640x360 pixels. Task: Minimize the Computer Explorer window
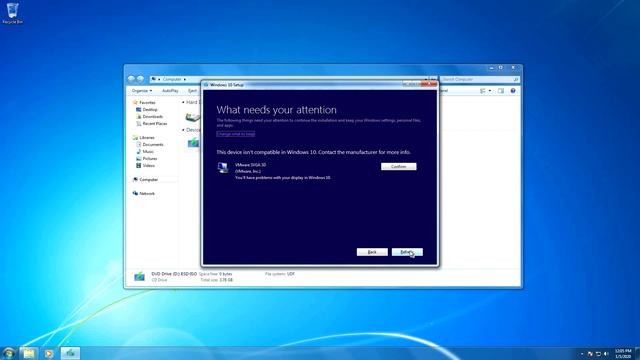click(491, 68)
